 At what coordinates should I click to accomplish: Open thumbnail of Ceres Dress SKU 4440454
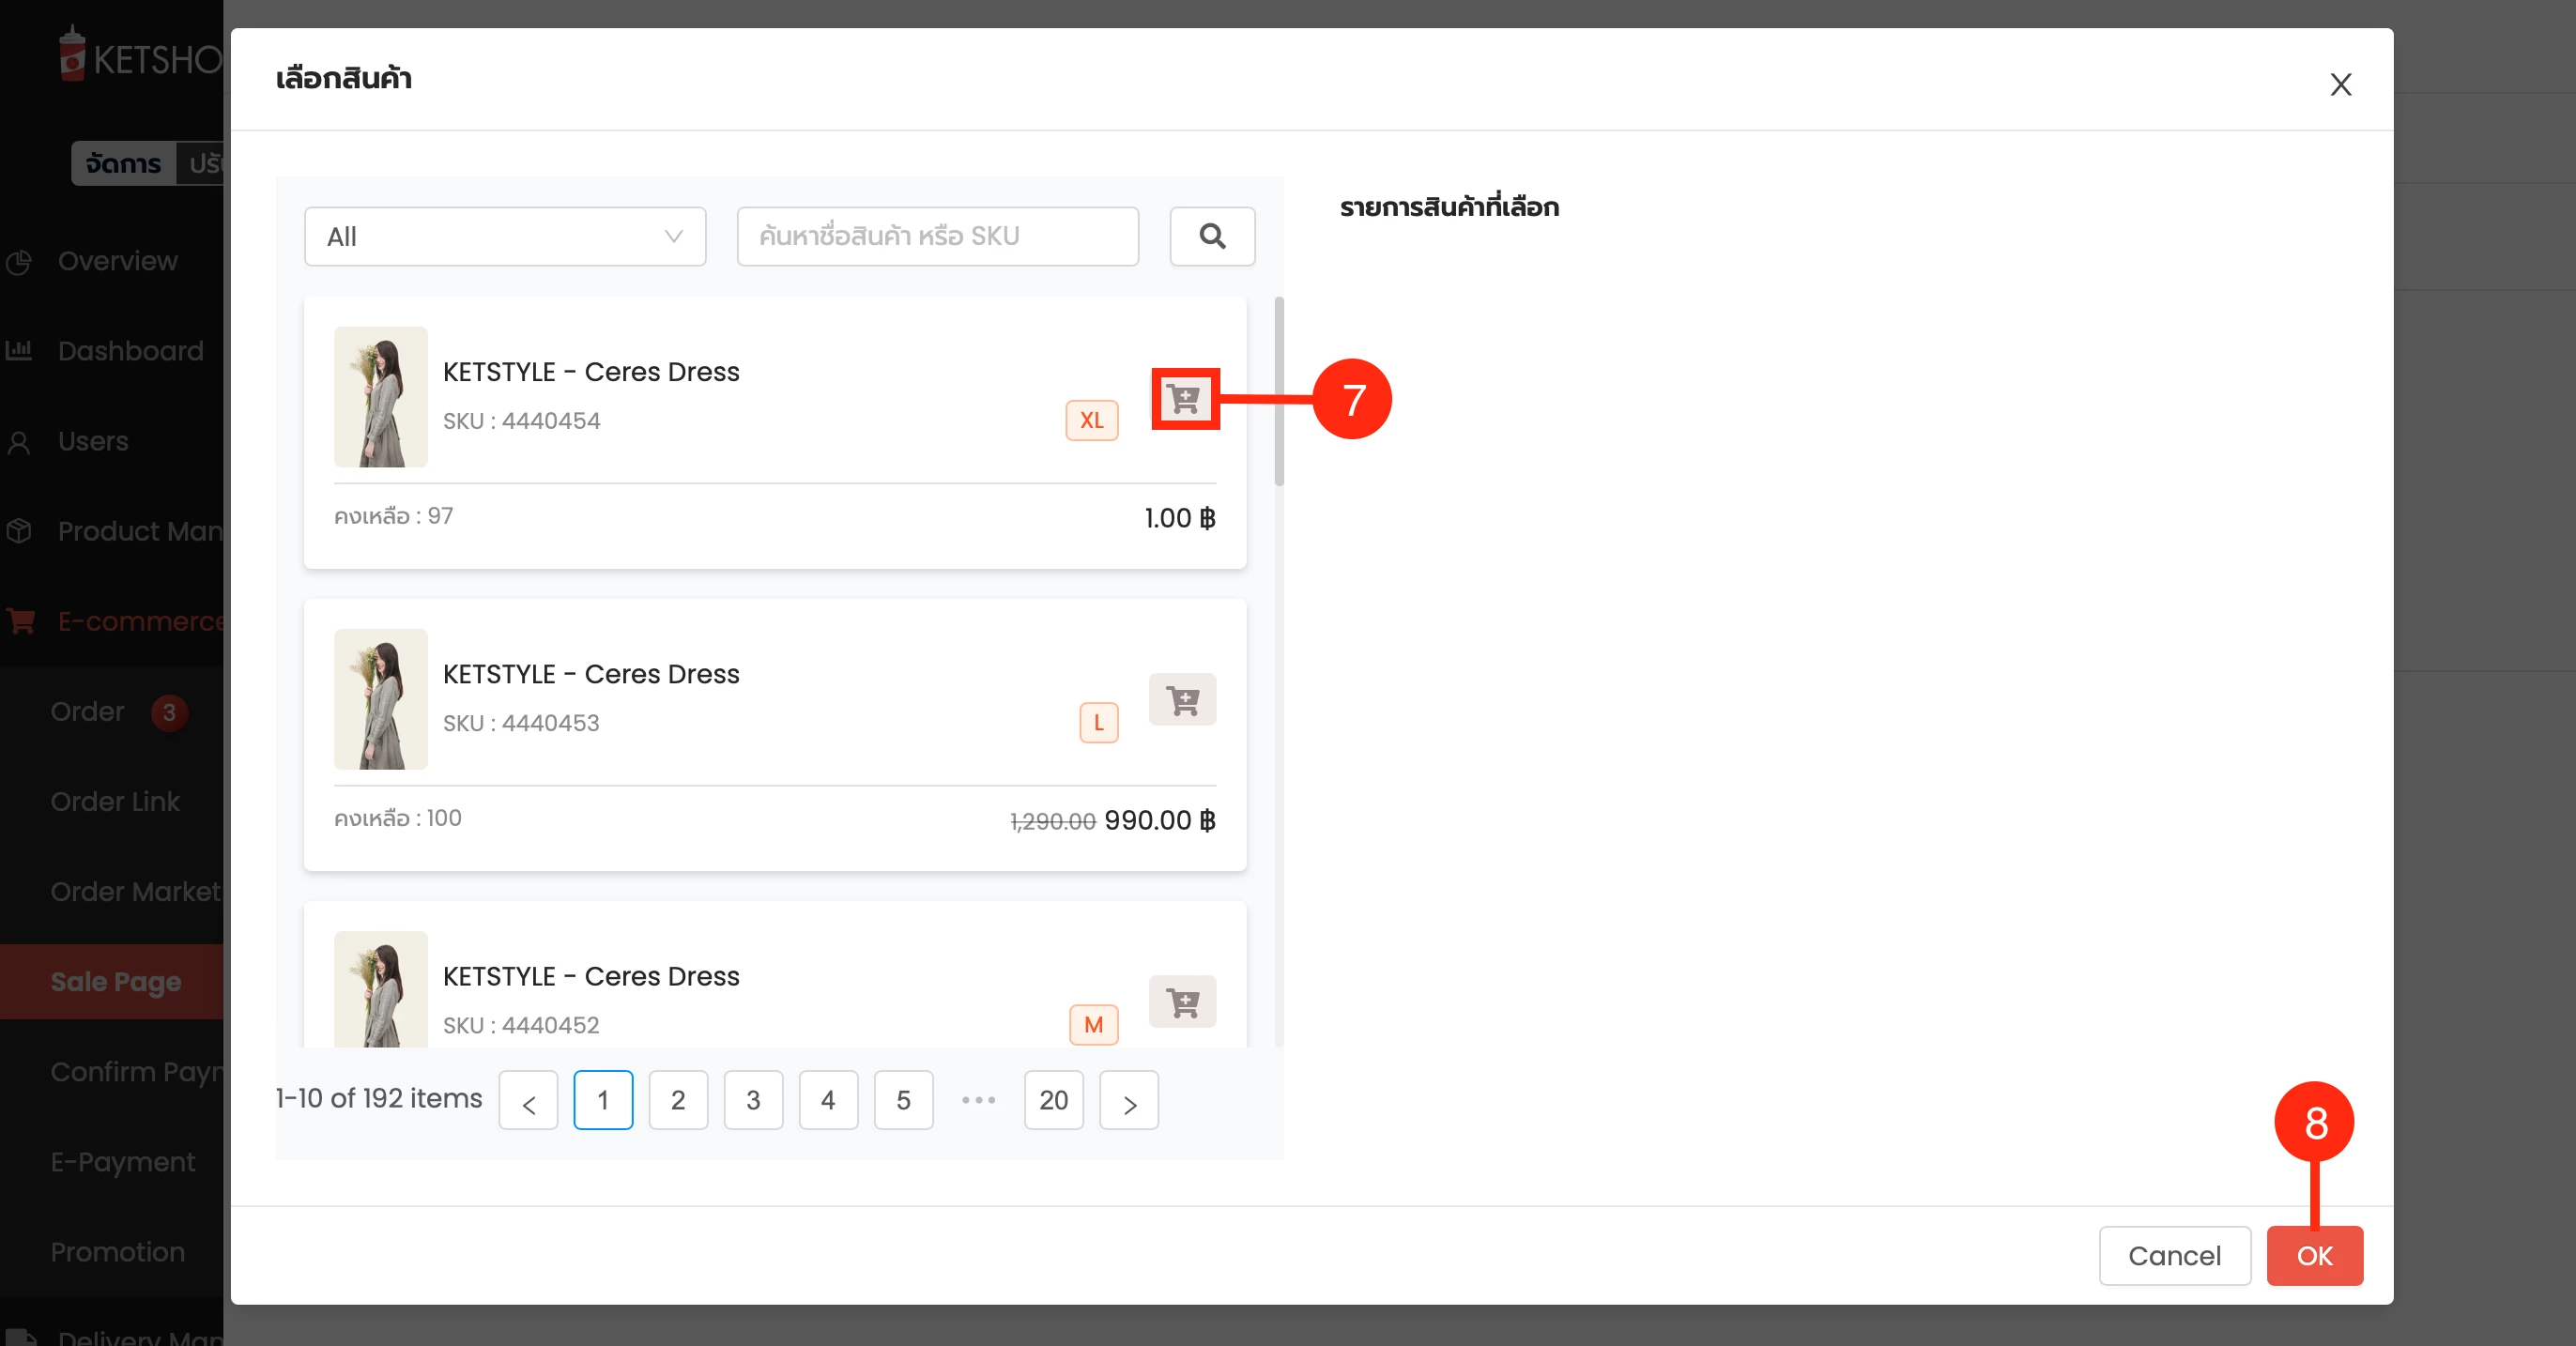point(380,397)
